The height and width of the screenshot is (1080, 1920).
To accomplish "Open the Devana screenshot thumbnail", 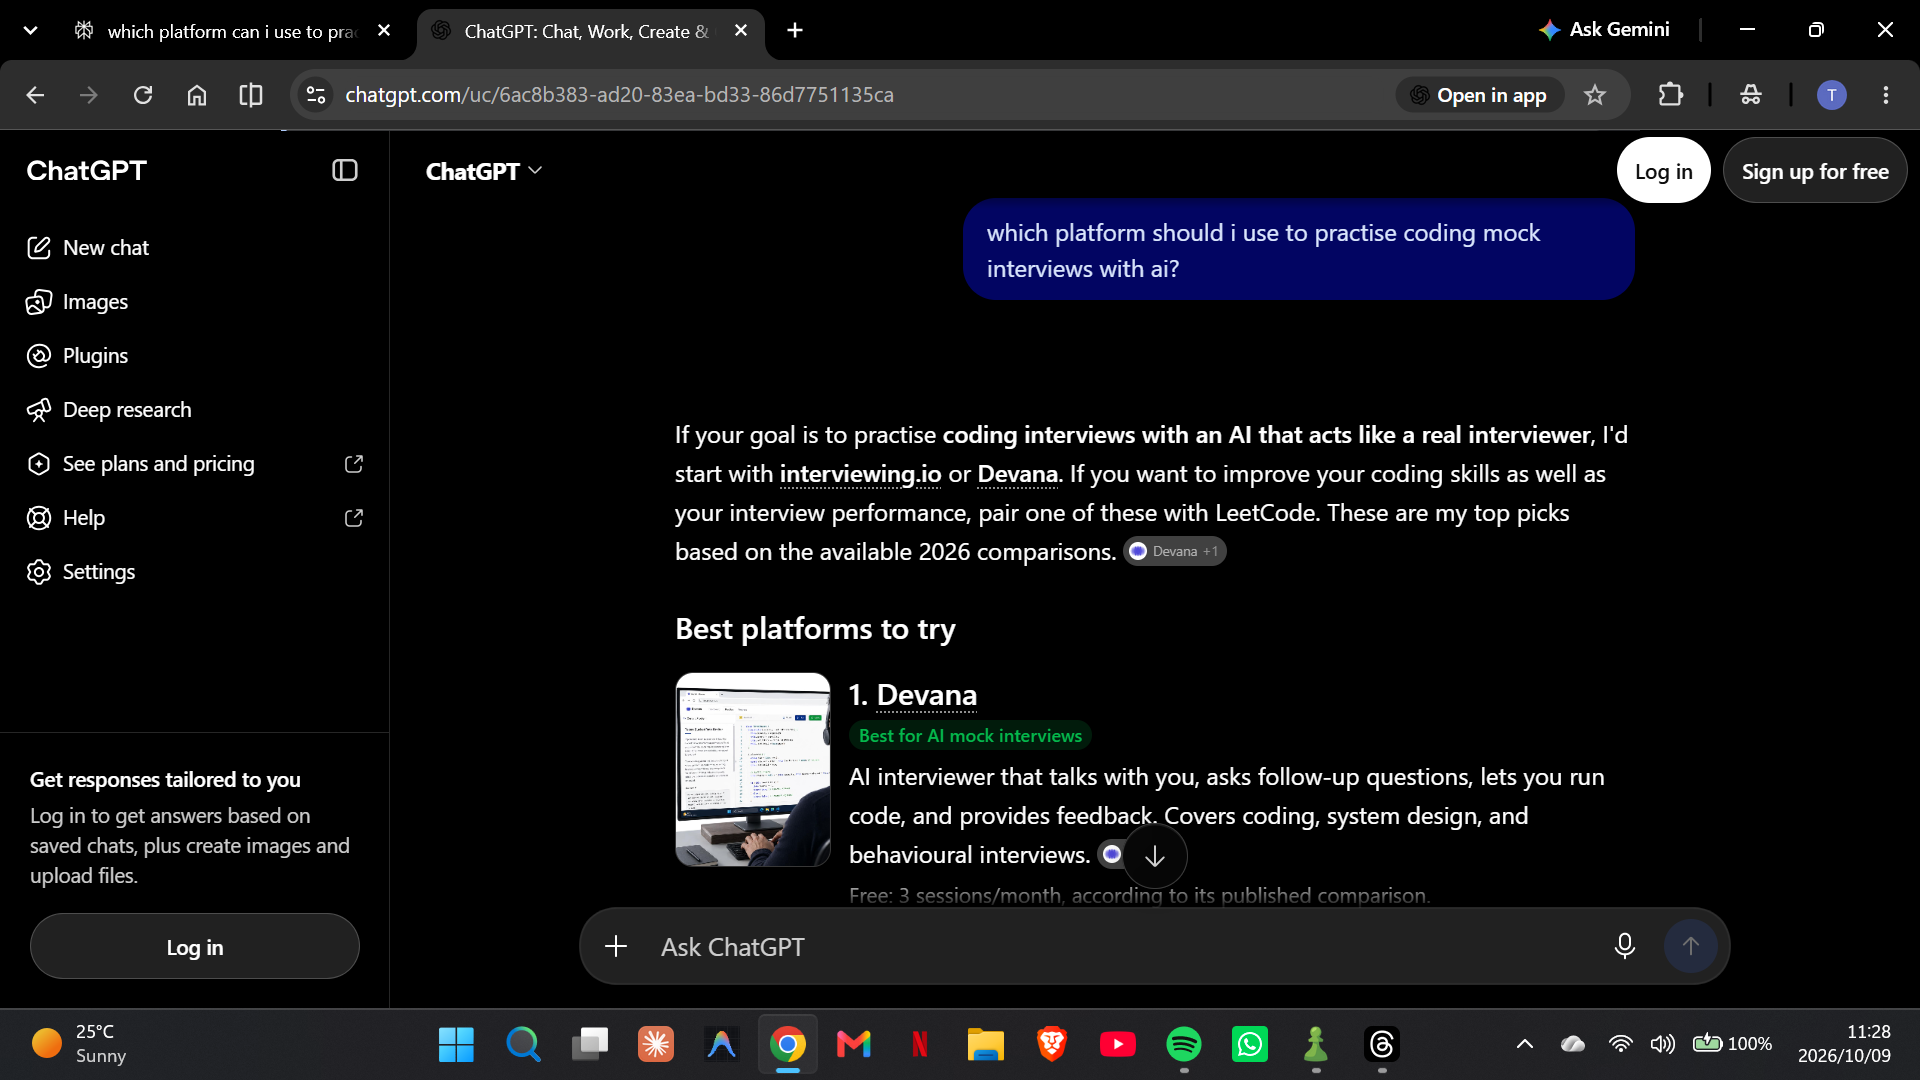I will click(x=753, y=769).
